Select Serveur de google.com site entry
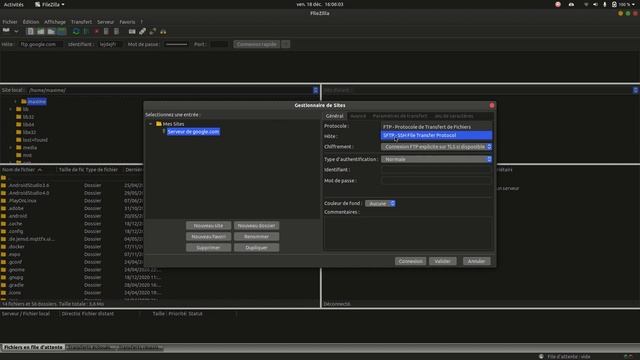The width and height of the screenshot is (640, 360). coord(193,131)
